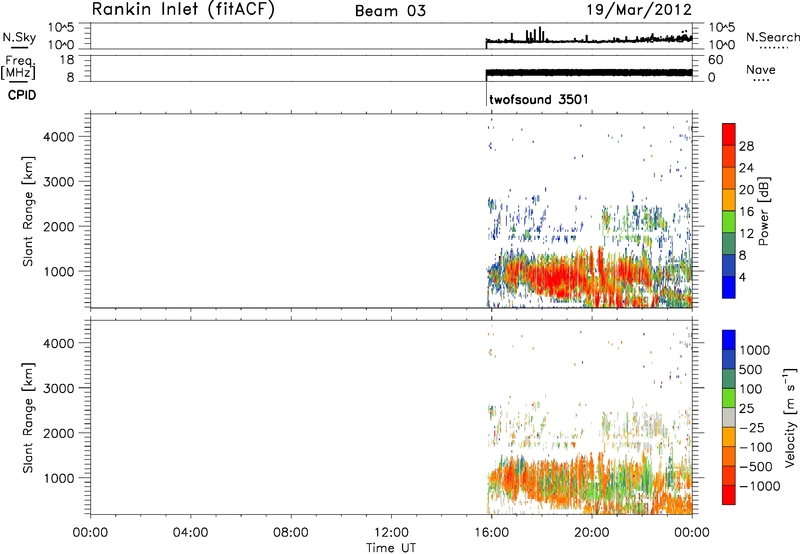Click the 'Slant Range [km]' label of the velocity panel
Viewport: 800px width, 554px height.
point(28,418)
